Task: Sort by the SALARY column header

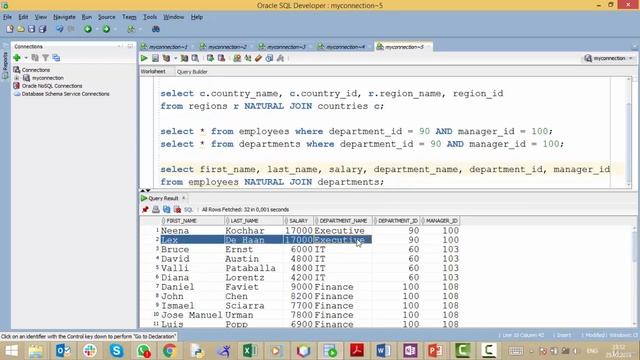Action: (298, 221)
